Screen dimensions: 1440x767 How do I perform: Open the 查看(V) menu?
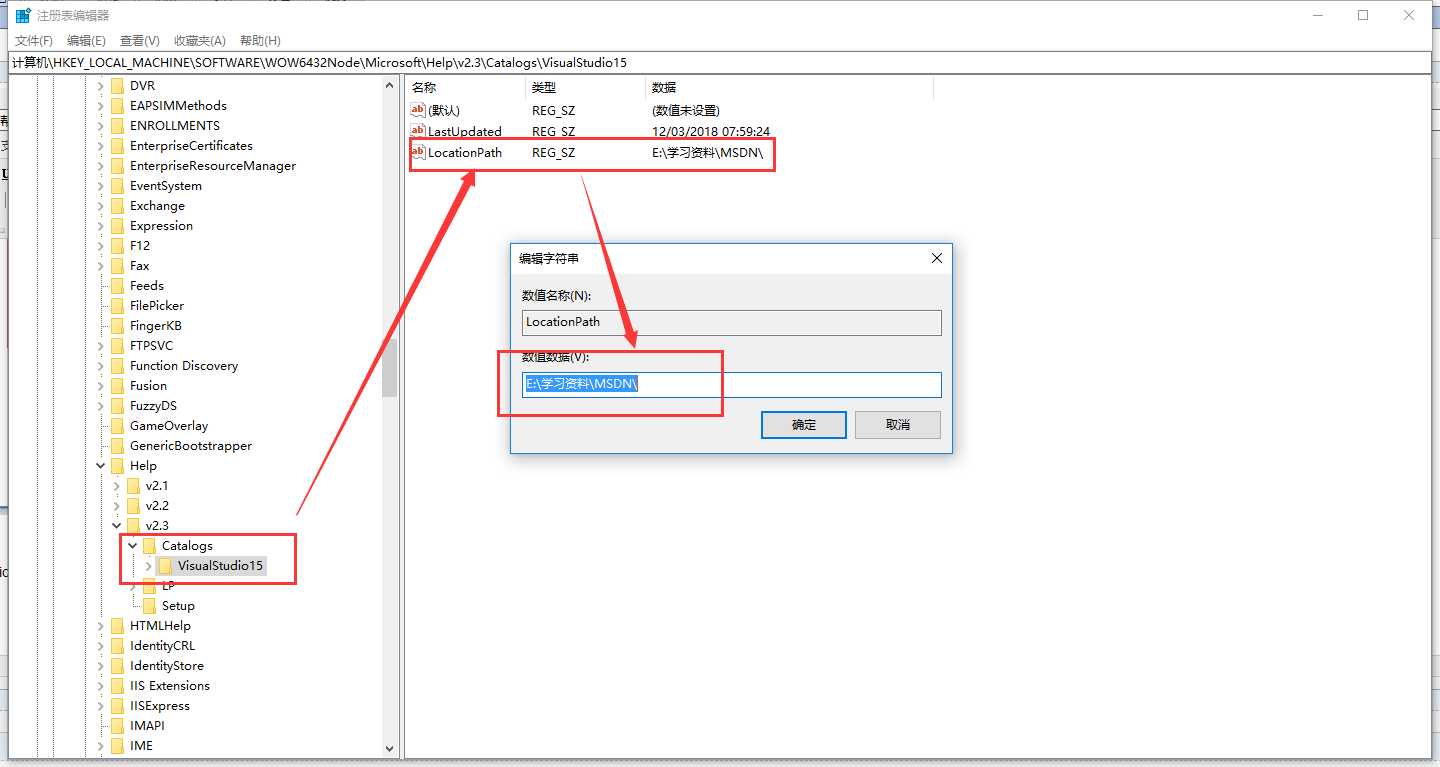click(x=140, y=41)
